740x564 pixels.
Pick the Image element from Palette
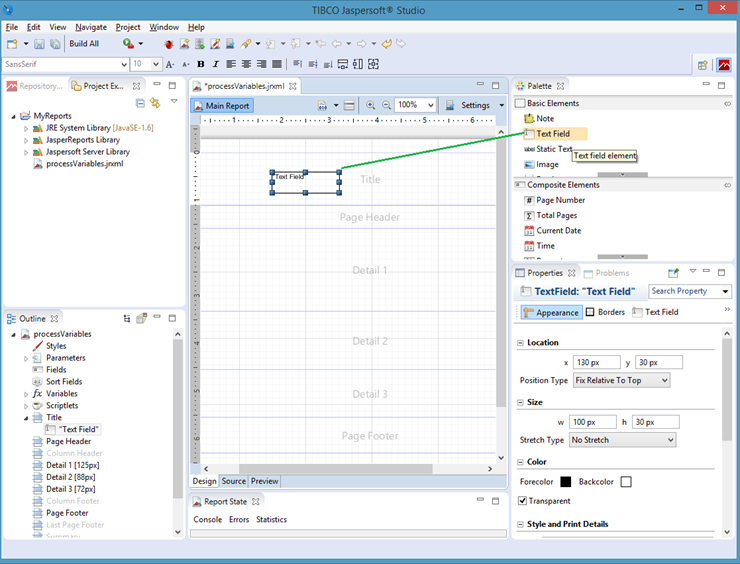tap(546, 164)
